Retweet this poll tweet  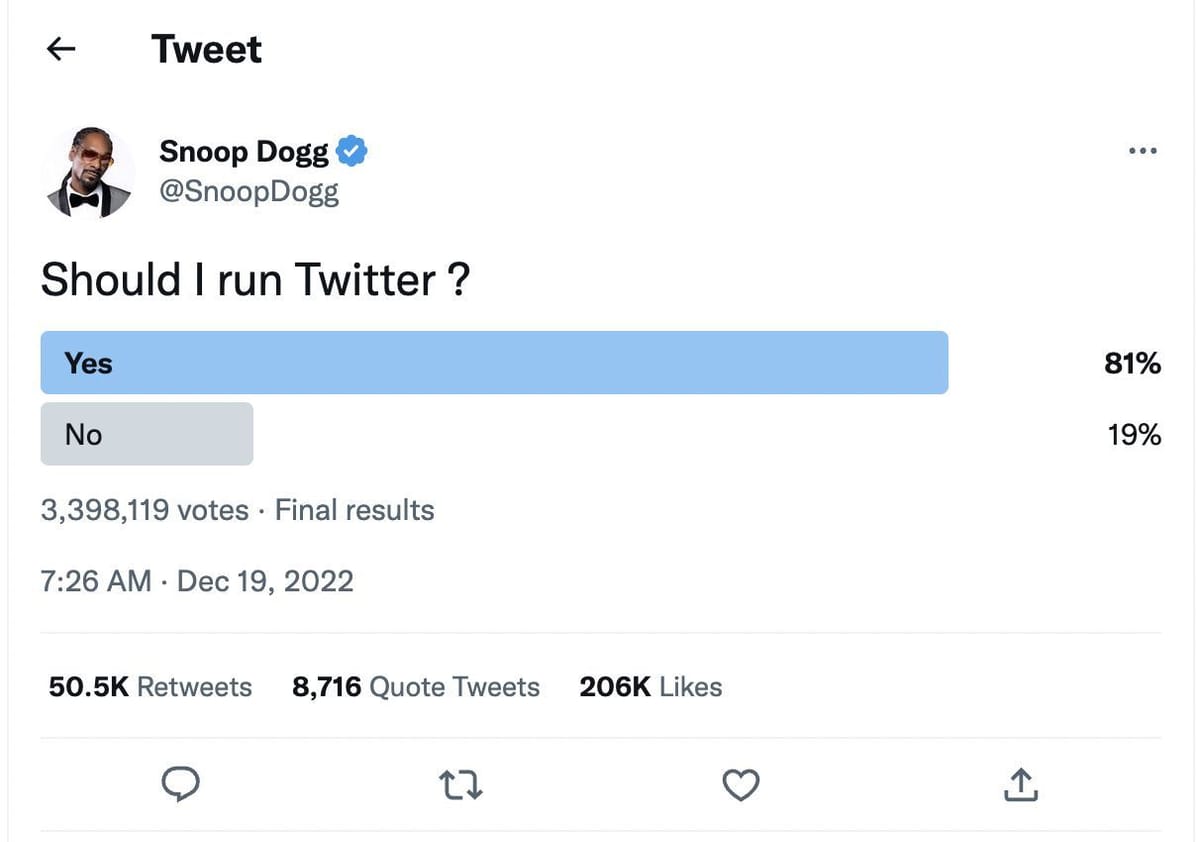click(460, 786)
